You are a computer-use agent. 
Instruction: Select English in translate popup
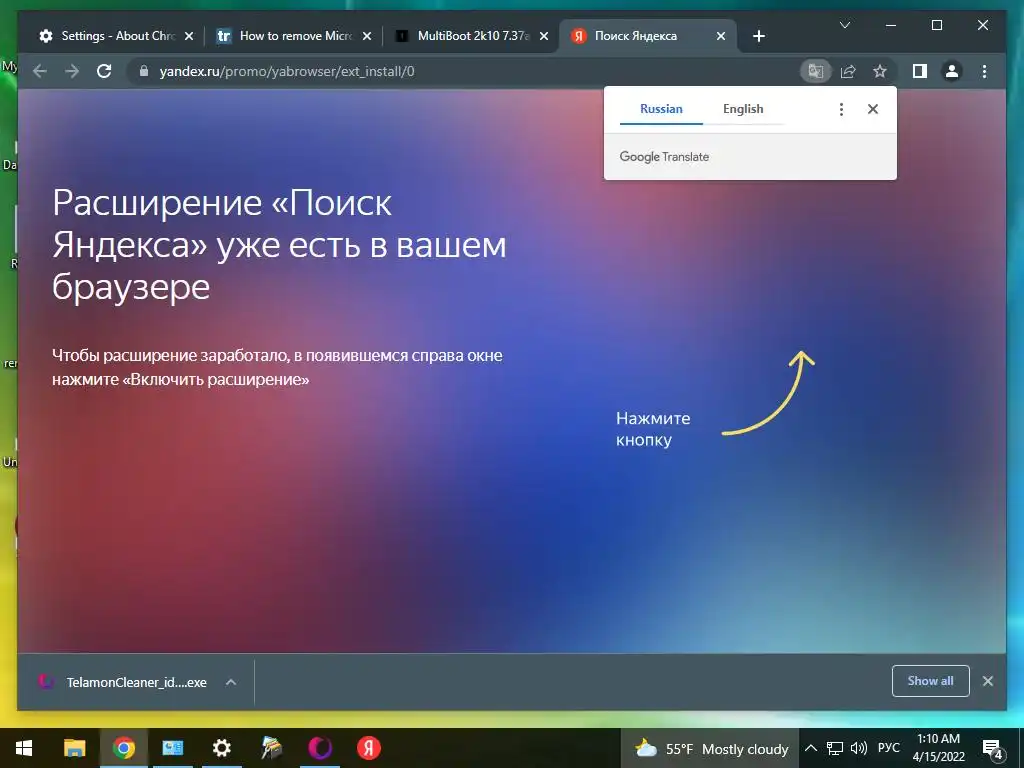tap(743, 109)
